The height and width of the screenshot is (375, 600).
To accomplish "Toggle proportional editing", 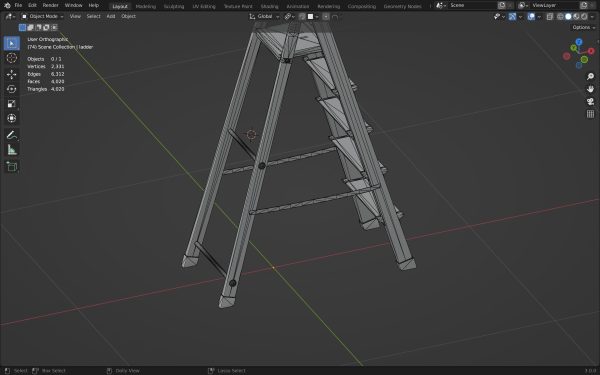I will [x=326, y=16].
